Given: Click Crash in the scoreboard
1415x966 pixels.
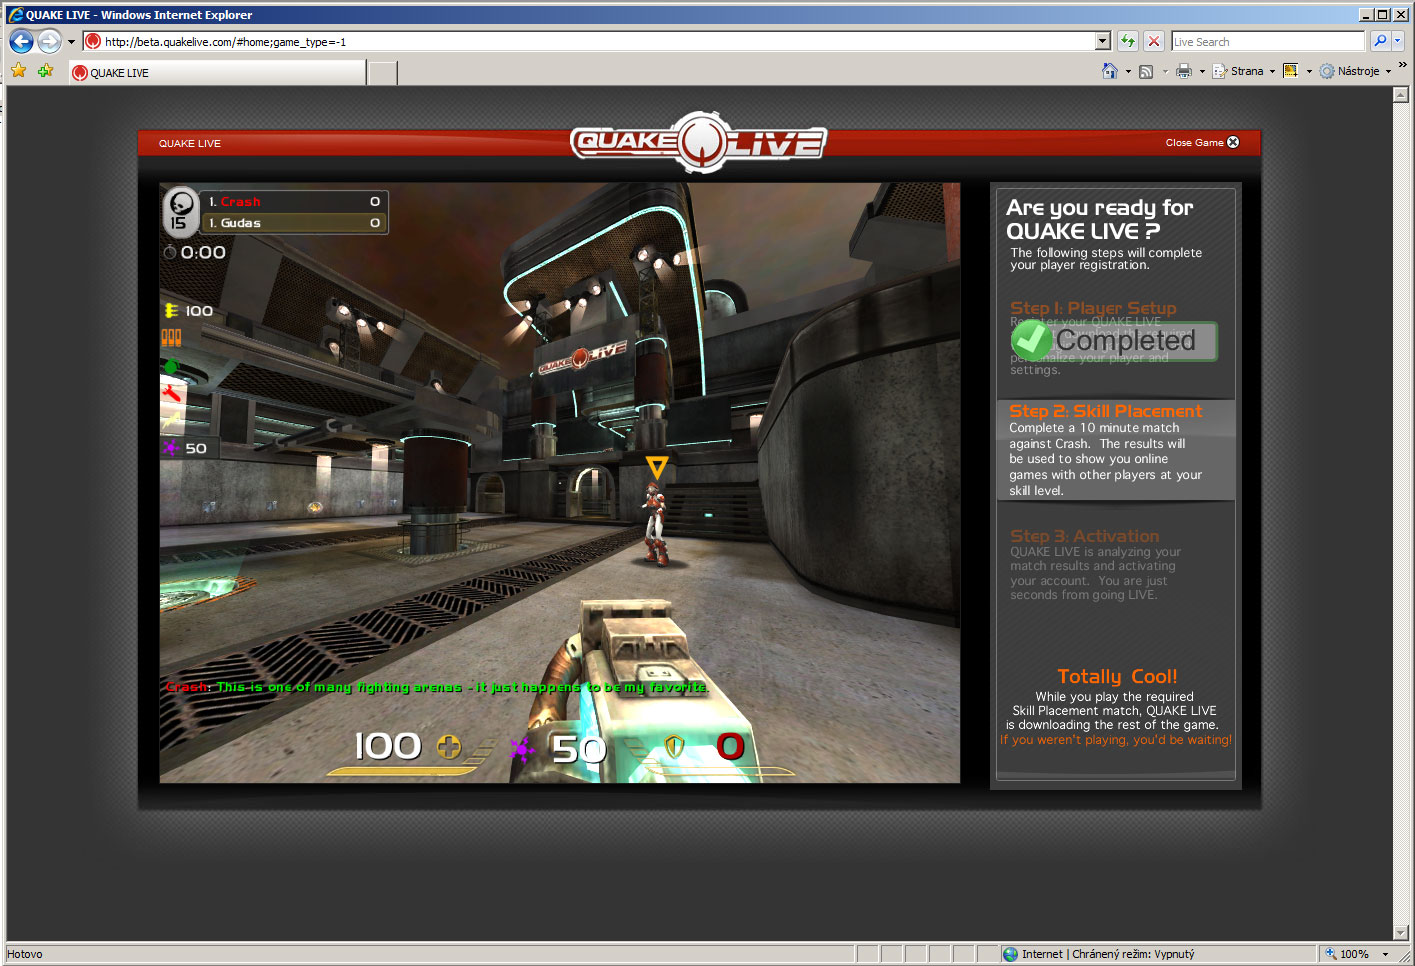Looking at the screenshot, I should pyautogui.click(x=240, y=202).
